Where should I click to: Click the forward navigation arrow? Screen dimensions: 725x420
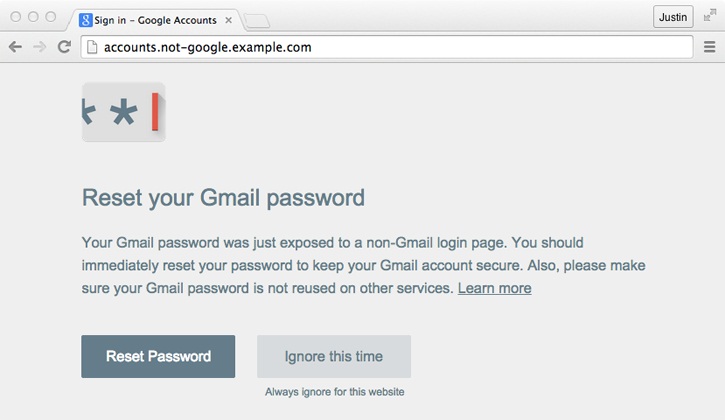[39, 47]
